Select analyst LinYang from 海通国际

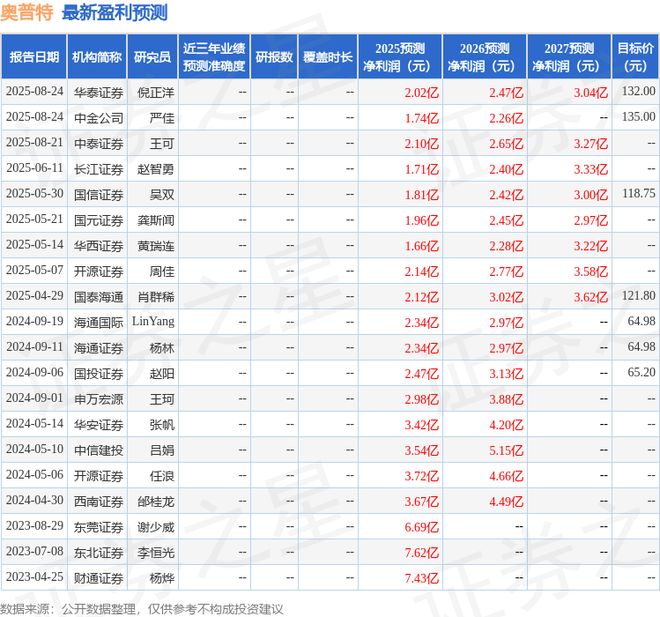(x=153, y=321)
